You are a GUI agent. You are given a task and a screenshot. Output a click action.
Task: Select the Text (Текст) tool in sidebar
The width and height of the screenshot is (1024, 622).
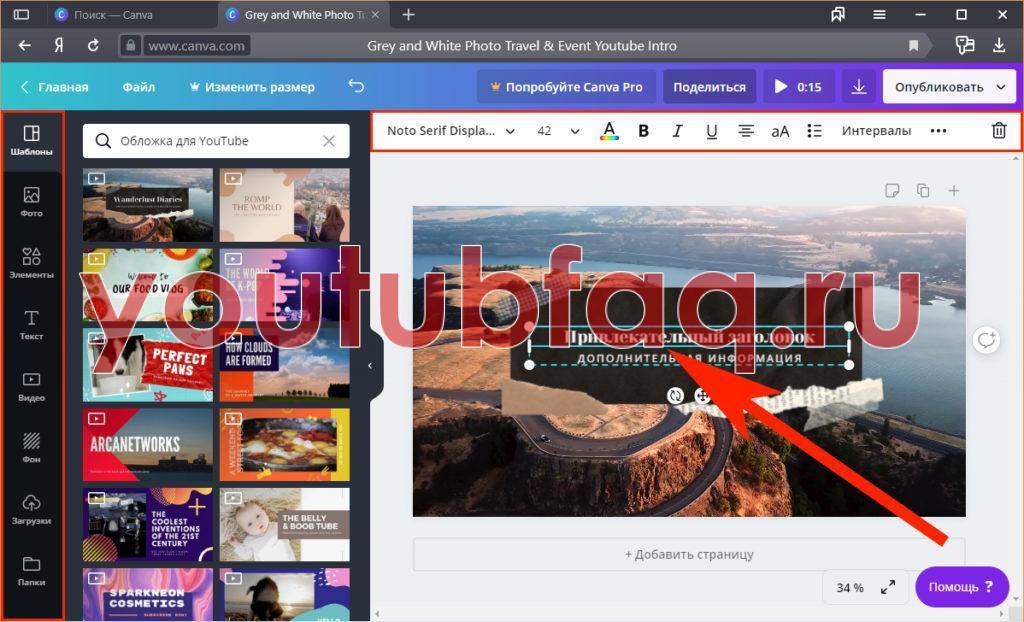(32, 324)
